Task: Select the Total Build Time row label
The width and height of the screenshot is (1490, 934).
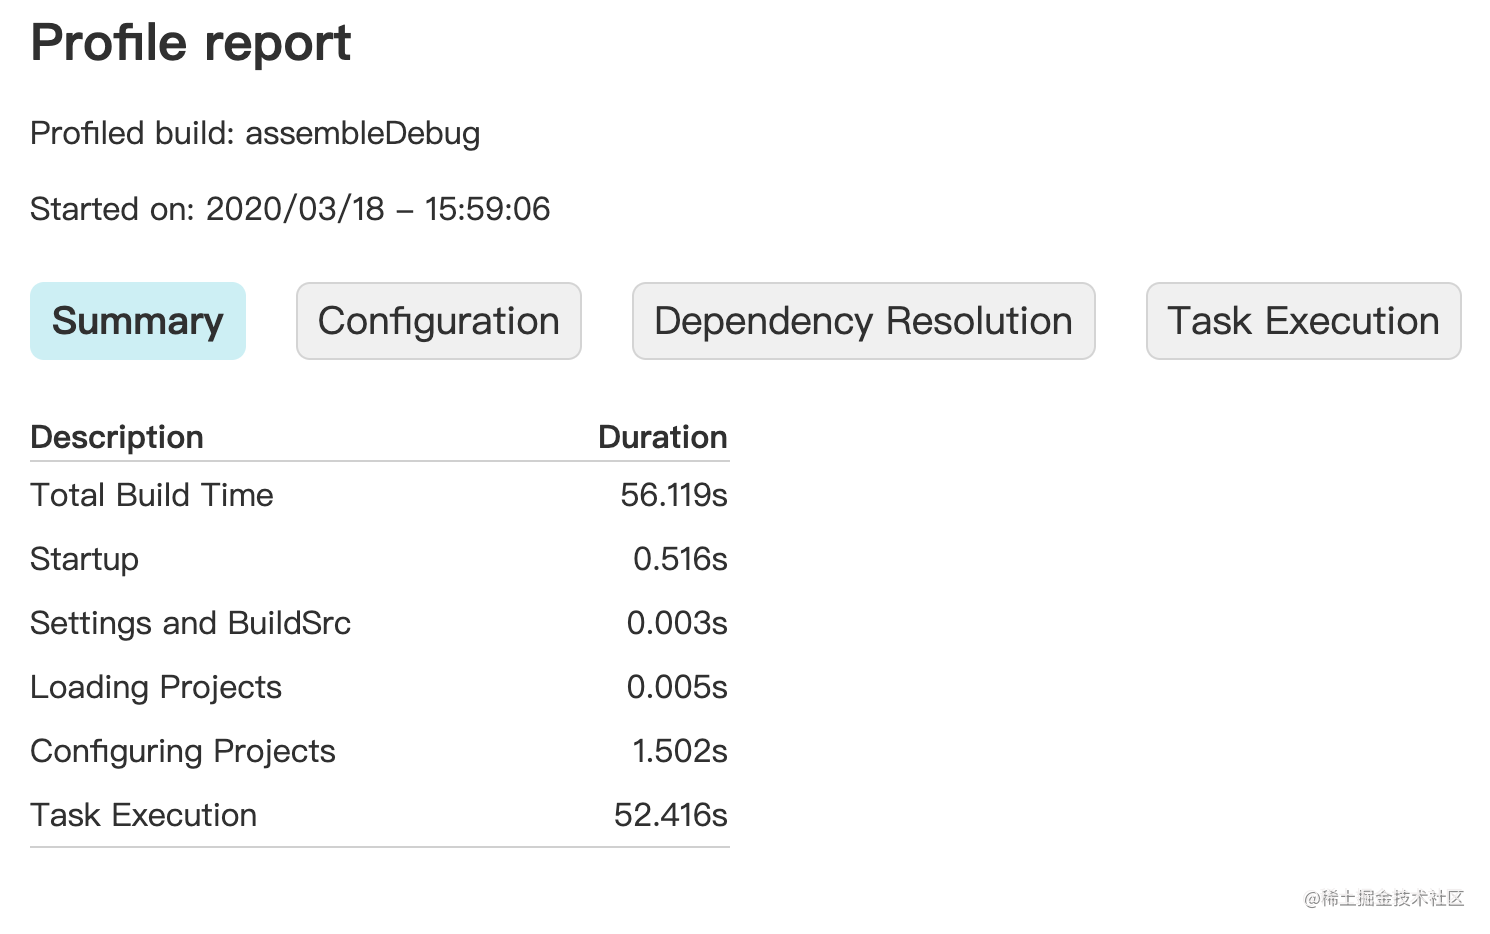Action: point(152,495)
